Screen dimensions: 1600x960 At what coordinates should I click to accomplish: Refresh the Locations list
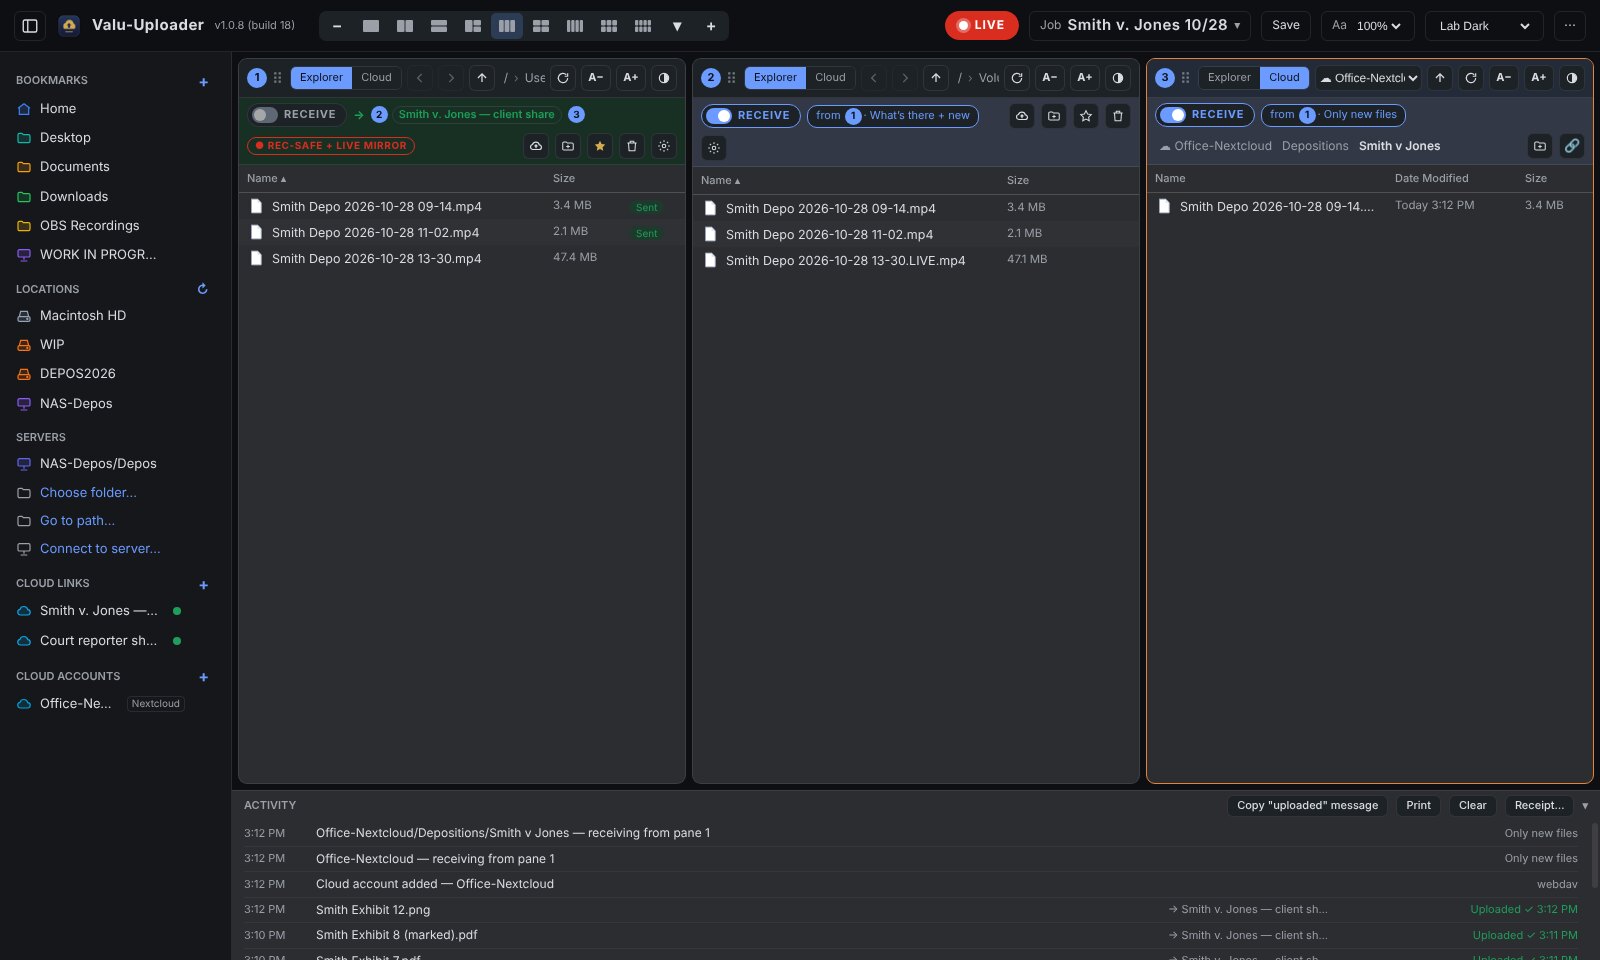(202, 289)
